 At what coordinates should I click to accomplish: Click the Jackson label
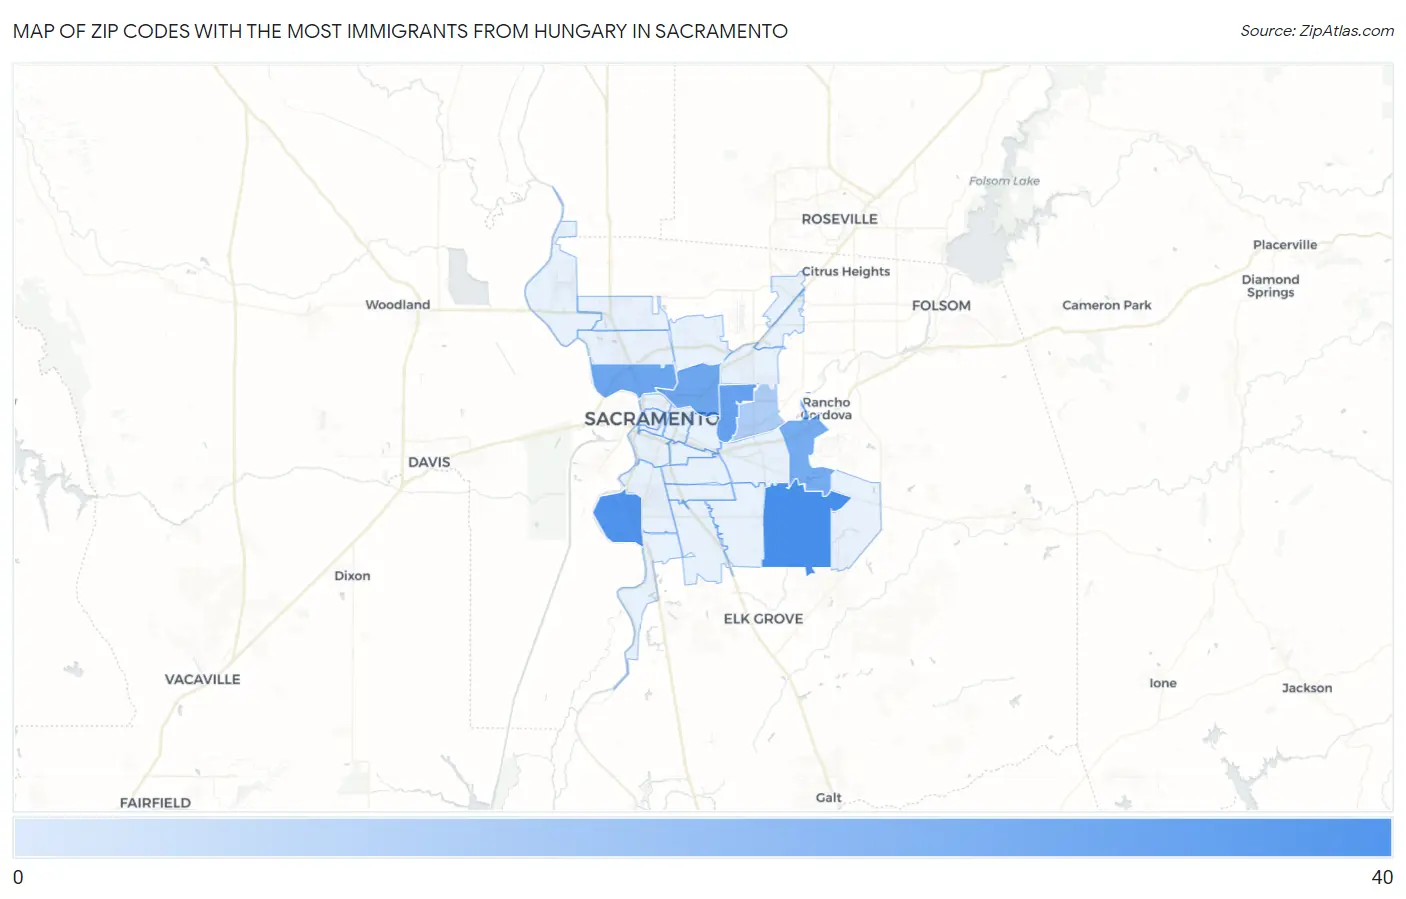pos(1307,688)
